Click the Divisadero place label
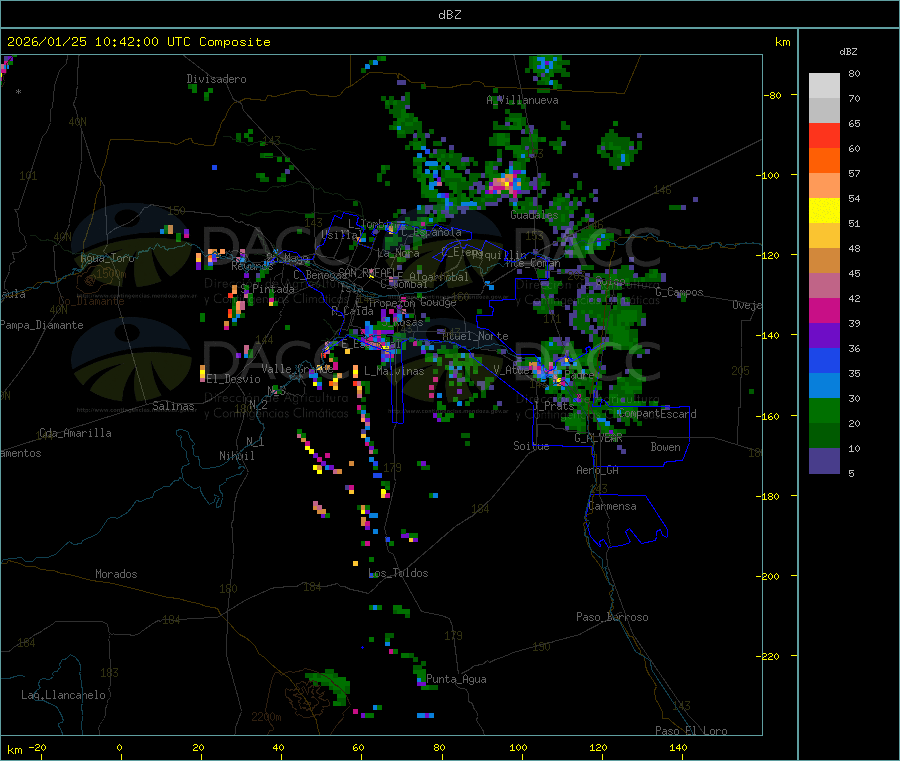The image size is (900, 761). [216, 79]
